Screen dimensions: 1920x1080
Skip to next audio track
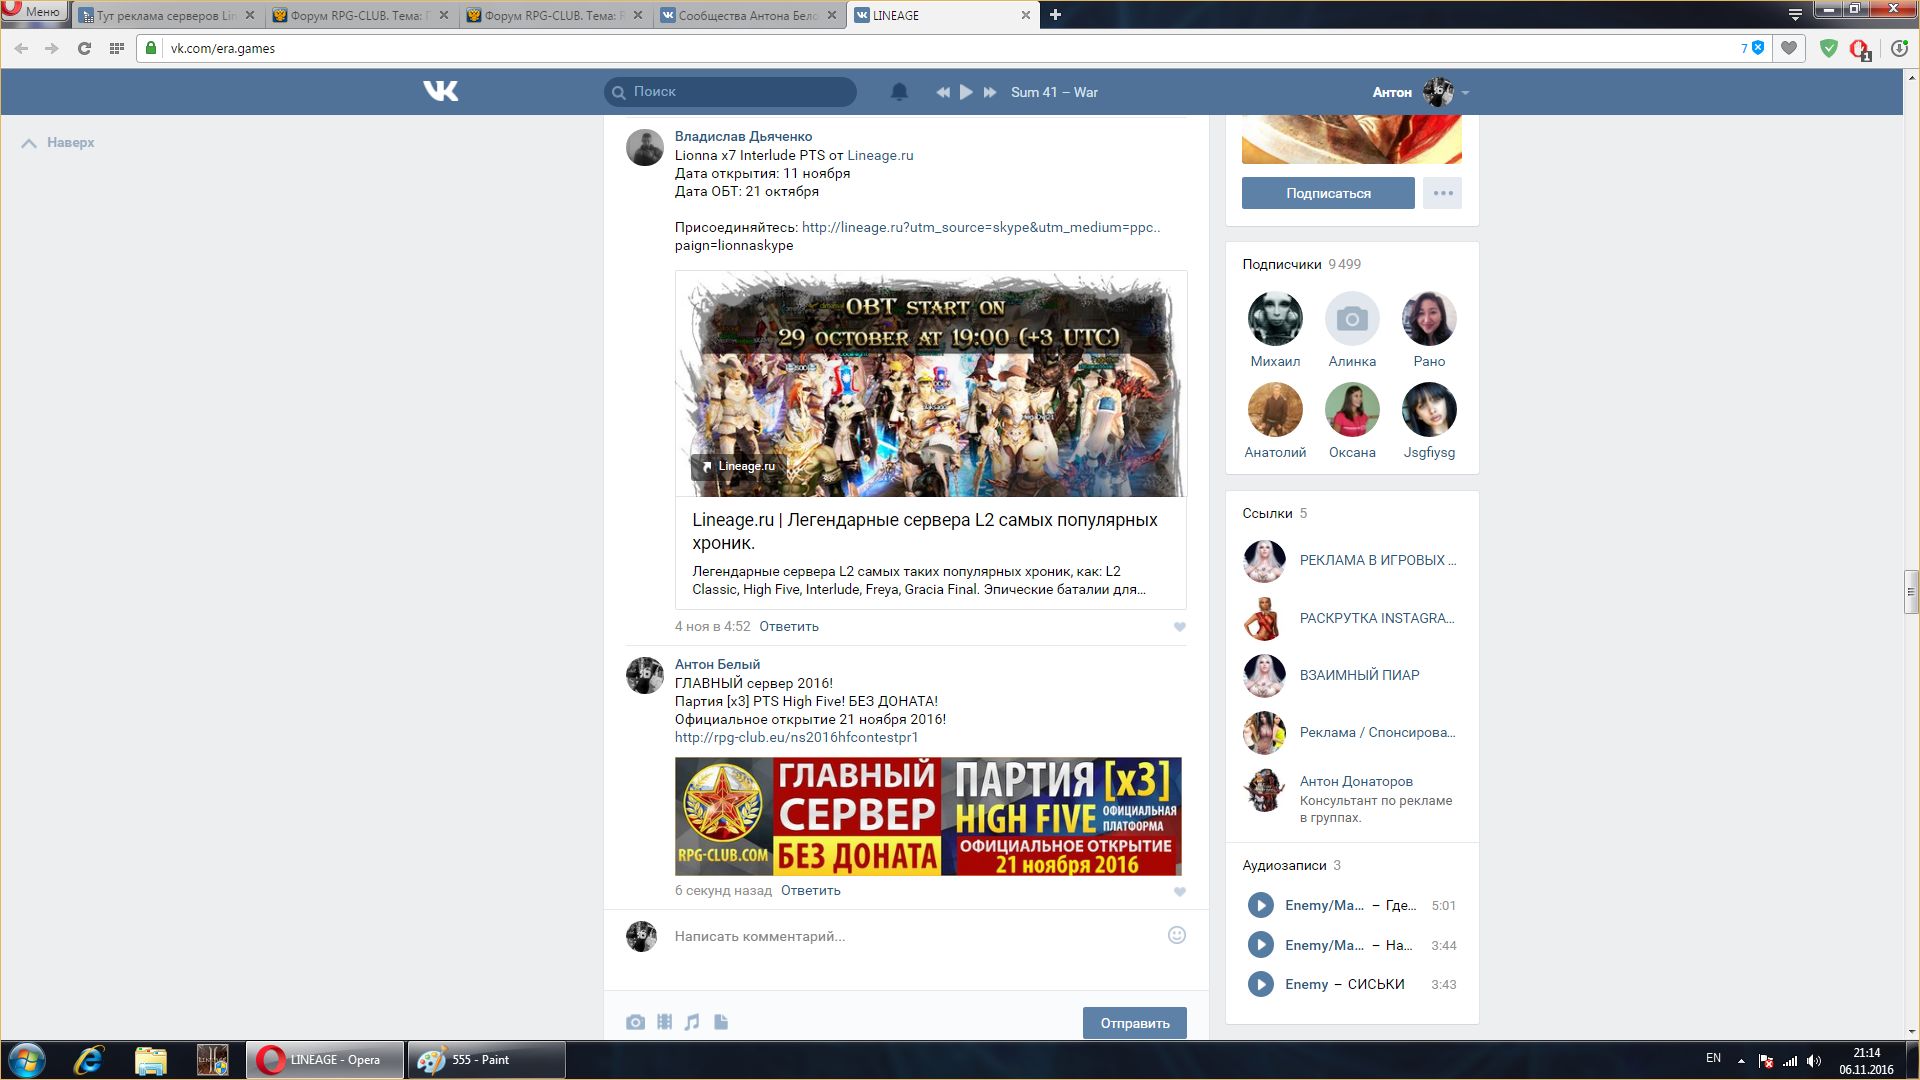990,92
